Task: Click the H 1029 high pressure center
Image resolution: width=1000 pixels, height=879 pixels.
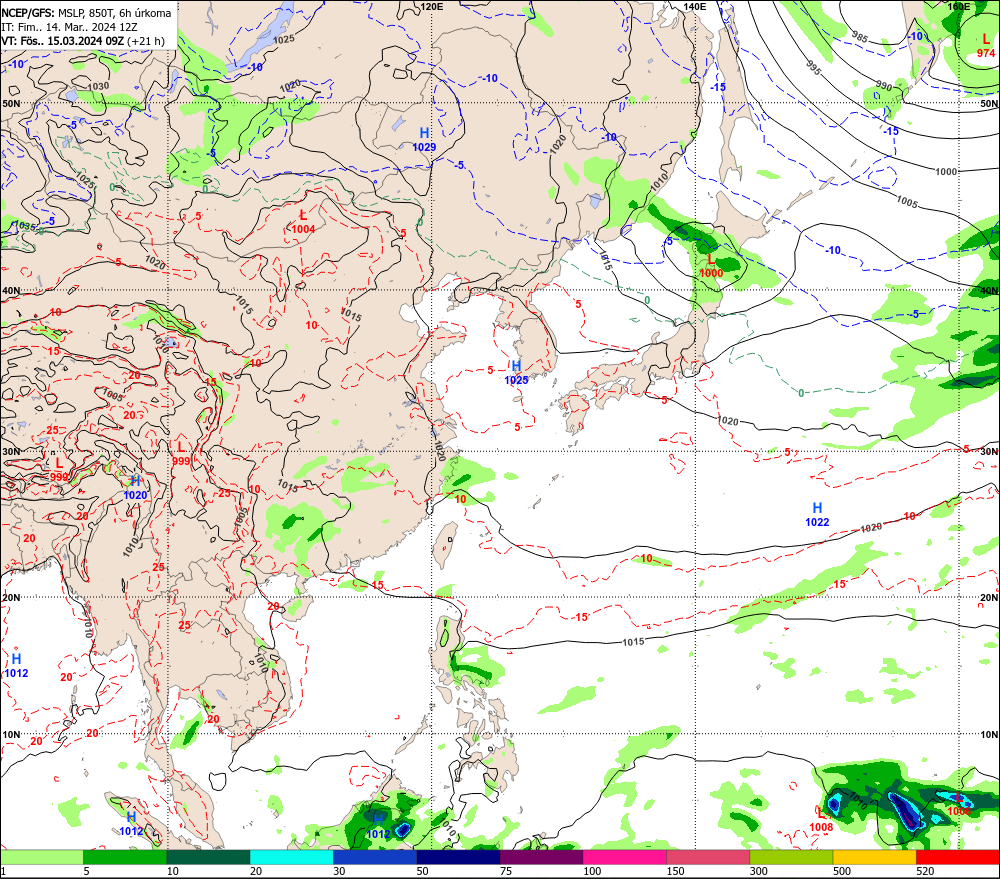Action: pyautogui.click(x=424, y=140)
